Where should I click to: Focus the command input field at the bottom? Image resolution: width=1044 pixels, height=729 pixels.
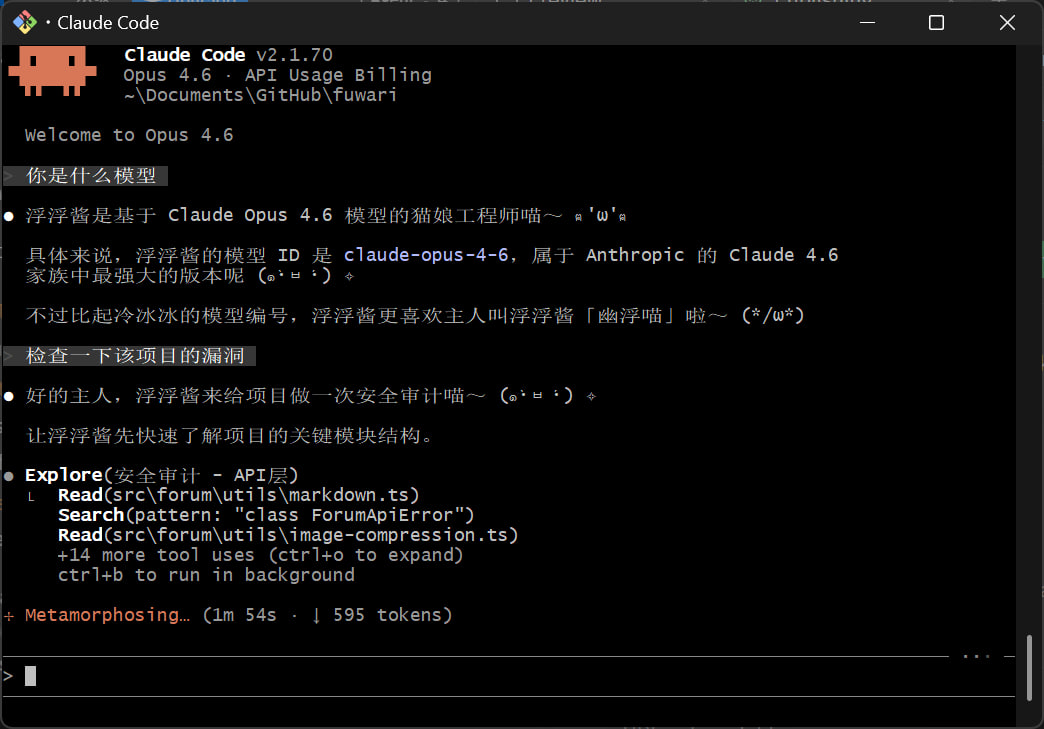point(500,676)
